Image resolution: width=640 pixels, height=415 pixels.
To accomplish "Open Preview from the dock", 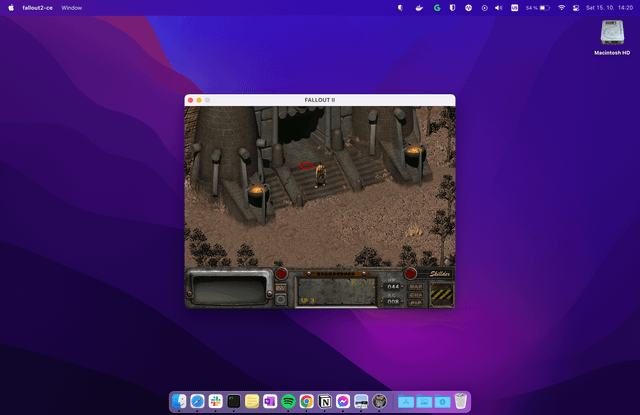I will [x=361, y=402].
